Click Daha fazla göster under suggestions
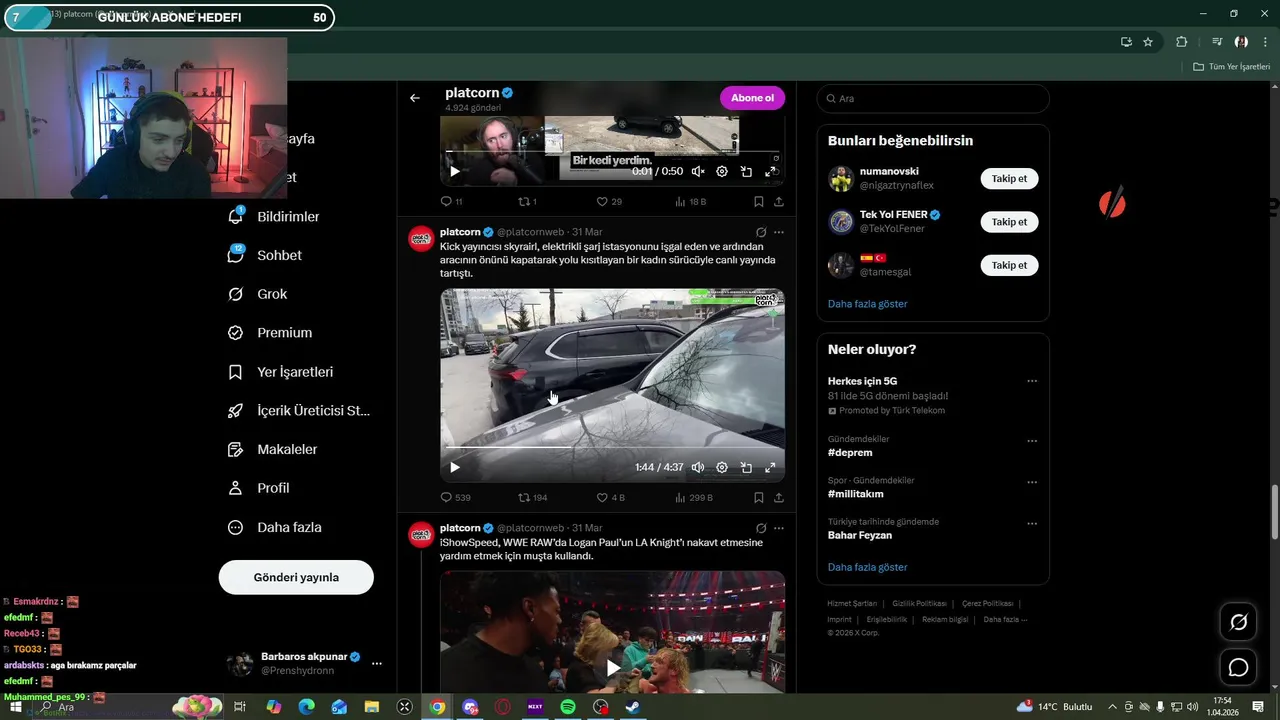 [868, 303]
